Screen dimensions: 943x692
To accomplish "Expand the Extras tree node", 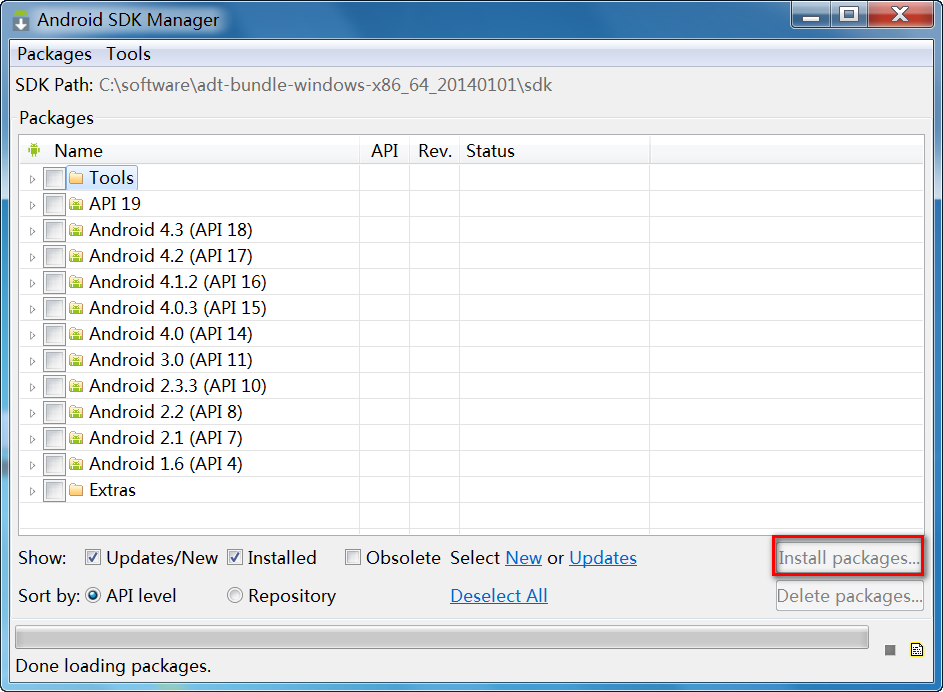I will (32, 491).
